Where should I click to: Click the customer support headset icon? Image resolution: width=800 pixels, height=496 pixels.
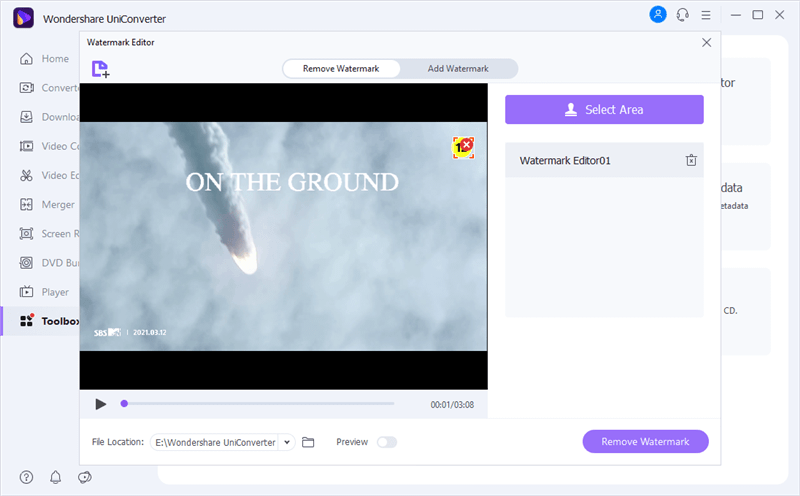point(683,15)
